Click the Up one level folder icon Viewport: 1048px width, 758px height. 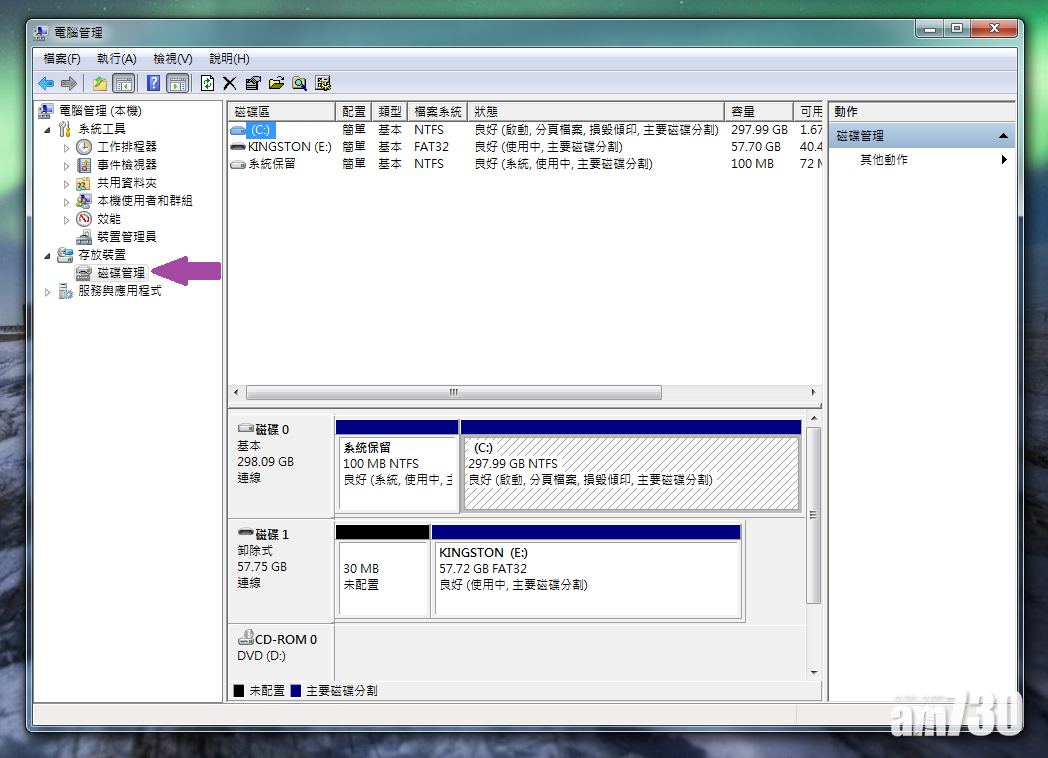click(x=100, y=84)
